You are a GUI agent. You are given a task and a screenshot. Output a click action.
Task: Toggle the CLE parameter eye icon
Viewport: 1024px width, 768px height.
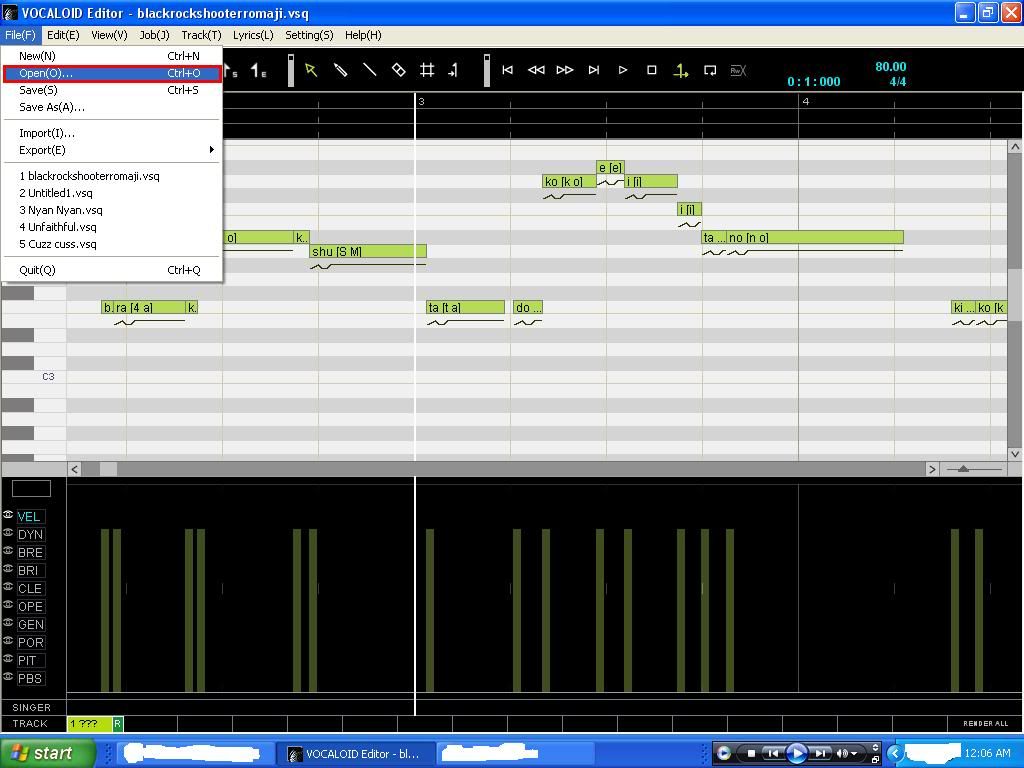8,586
